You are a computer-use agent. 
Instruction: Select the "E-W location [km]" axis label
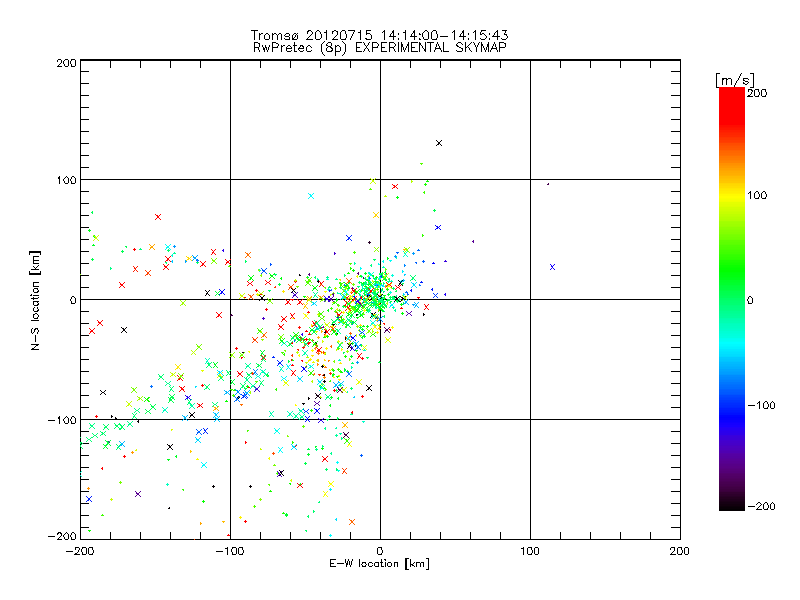point(379,564)
